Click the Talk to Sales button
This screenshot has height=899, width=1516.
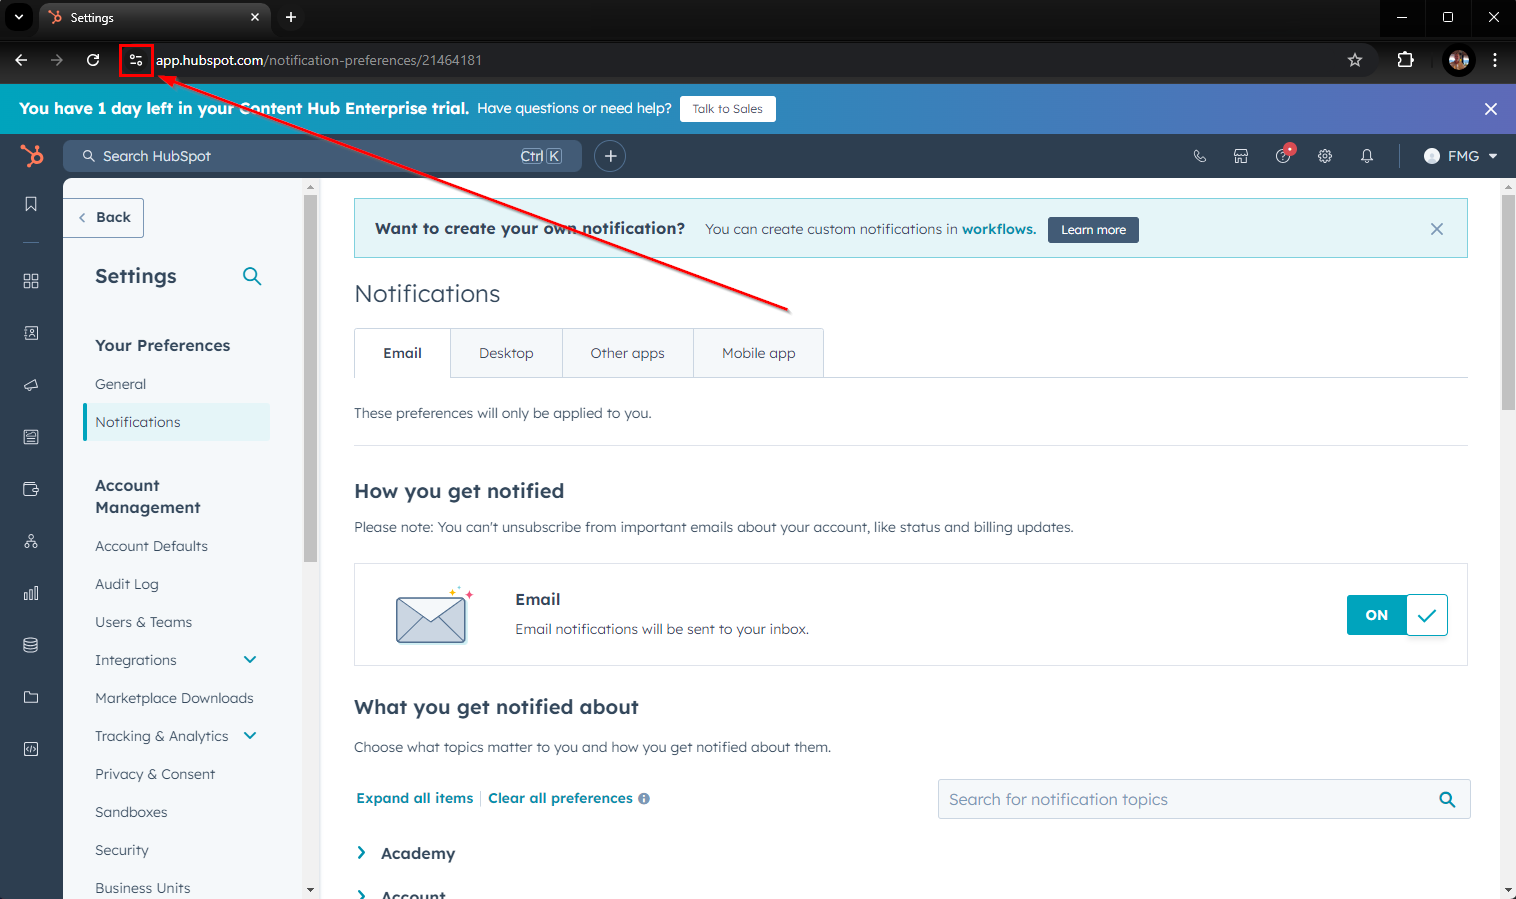click(x=728, y=109)
